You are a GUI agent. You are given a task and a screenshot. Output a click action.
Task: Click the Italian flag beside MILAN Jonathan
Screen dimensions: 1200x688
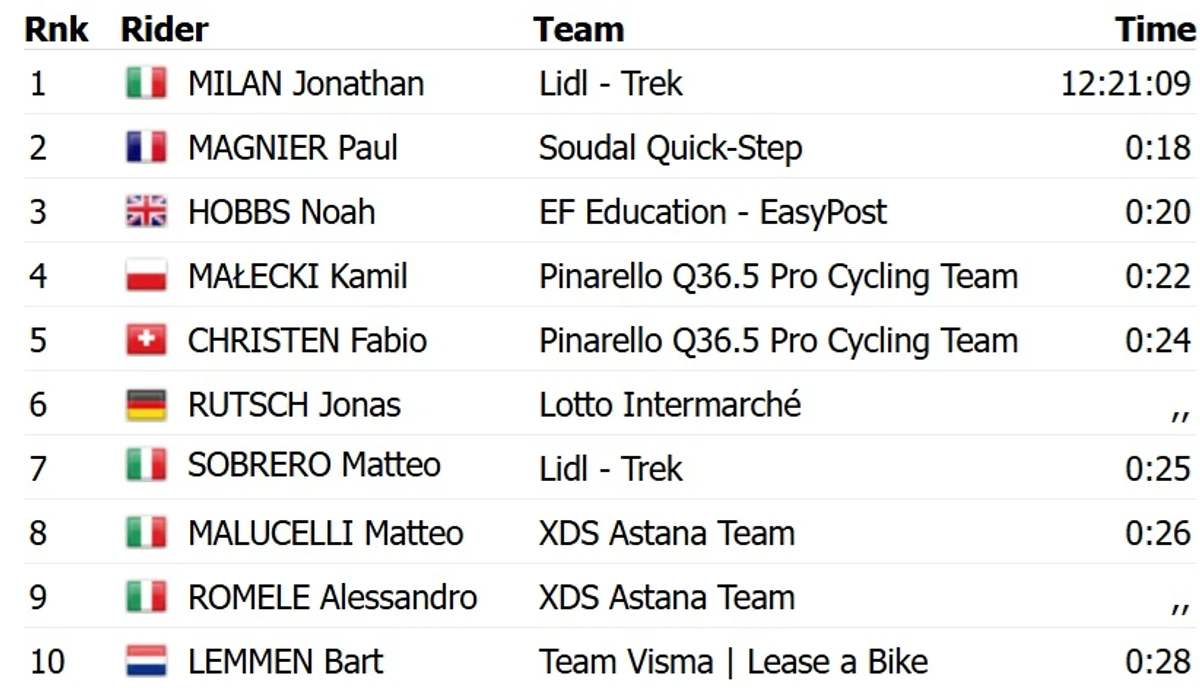point(146,83)
